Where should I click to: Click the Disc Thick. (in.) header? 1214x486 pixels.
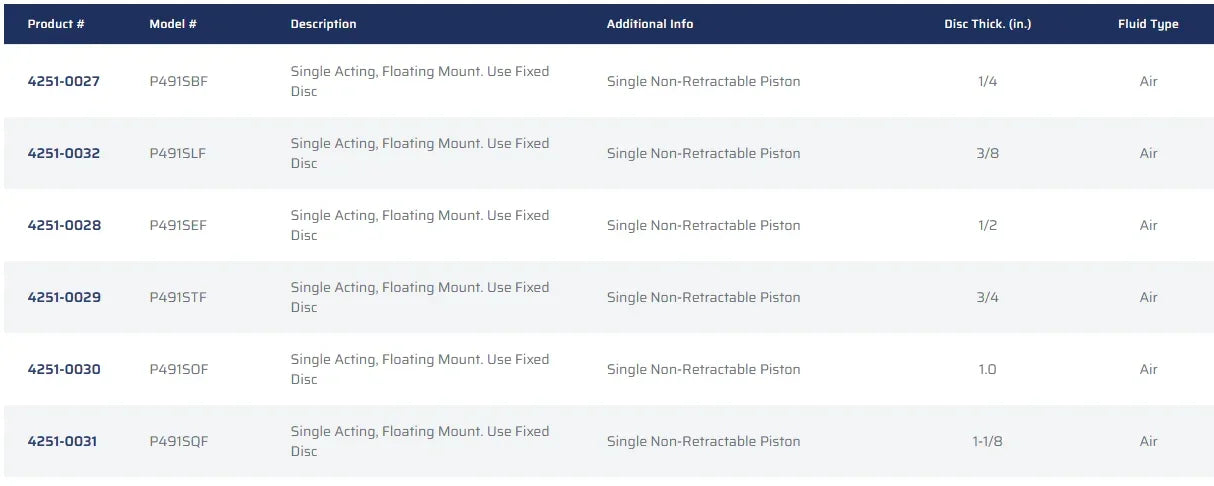coord(987,24)
